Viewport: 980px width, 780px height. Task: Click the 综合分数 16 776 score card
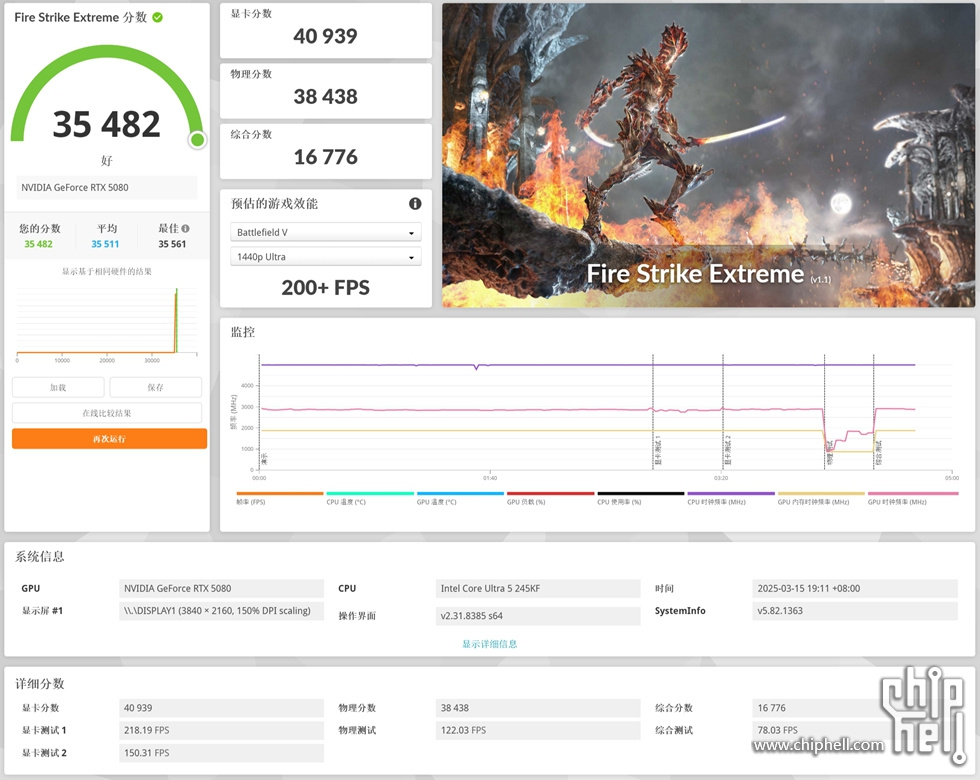click(x=326, y=151)
